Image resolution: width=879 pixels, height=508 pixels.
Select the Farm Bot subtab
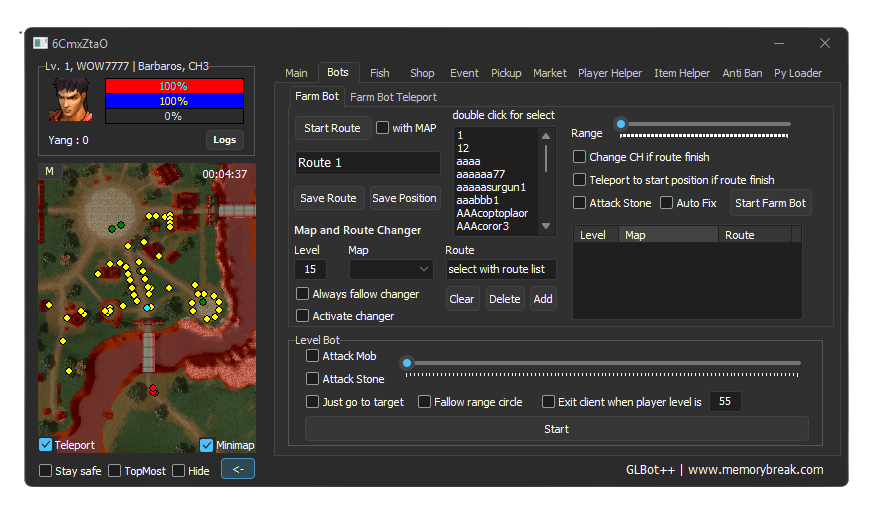click(x=317, y=96)
